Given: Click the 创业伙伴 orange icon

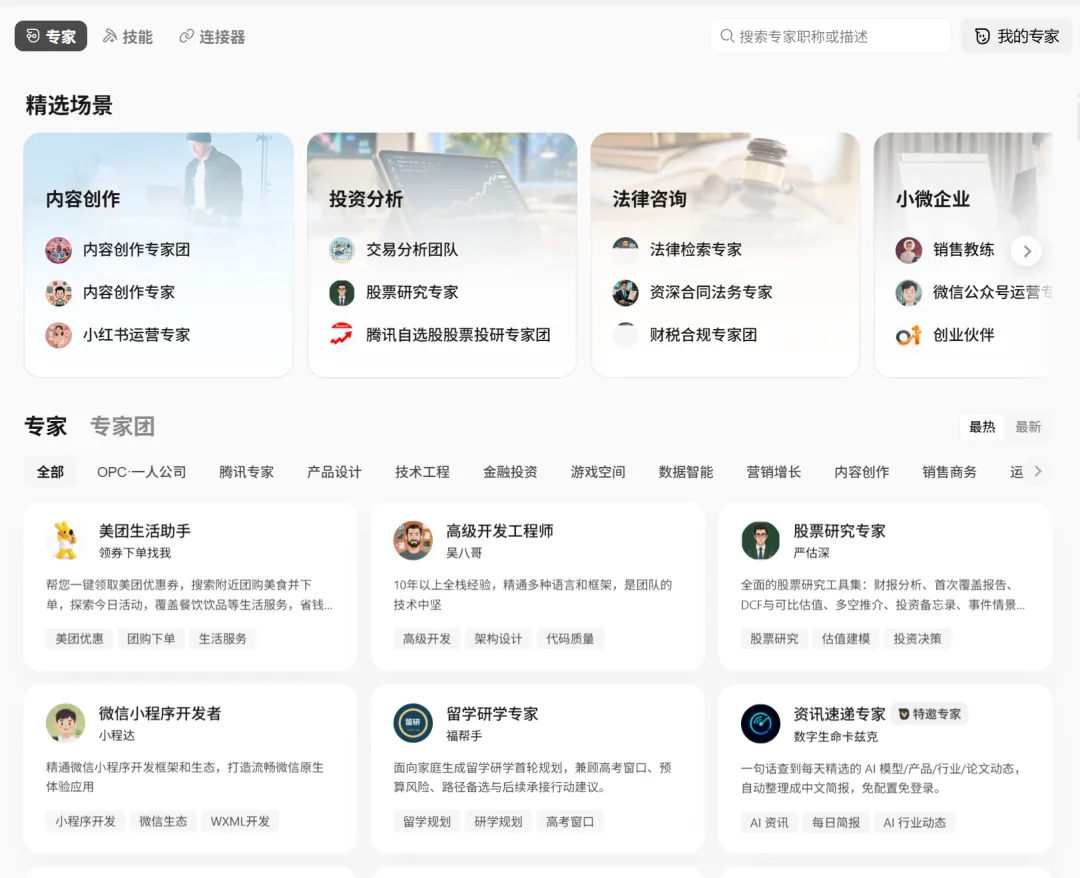Looking at the screenshot, I should (x=908, y=335).
